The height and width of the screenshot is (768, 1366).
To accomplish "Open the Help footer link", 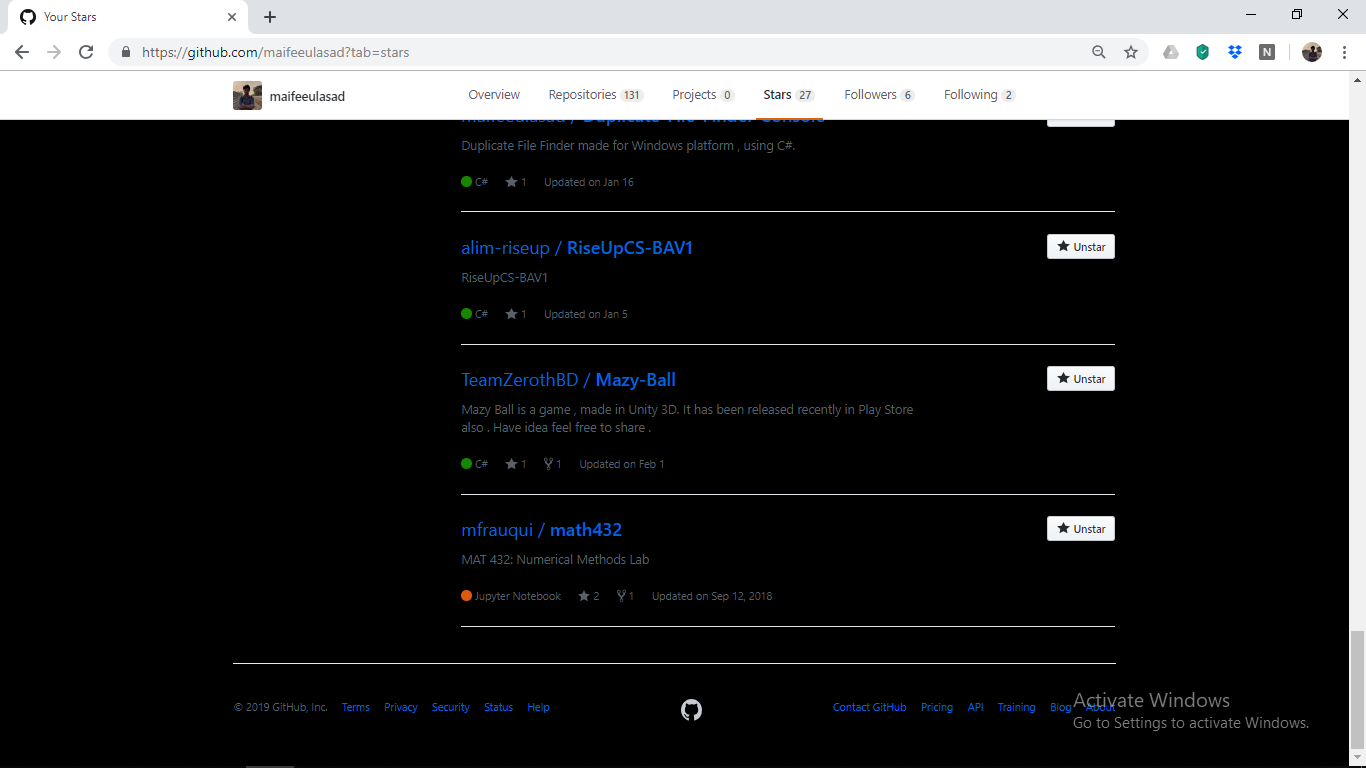I will point(538,707).
